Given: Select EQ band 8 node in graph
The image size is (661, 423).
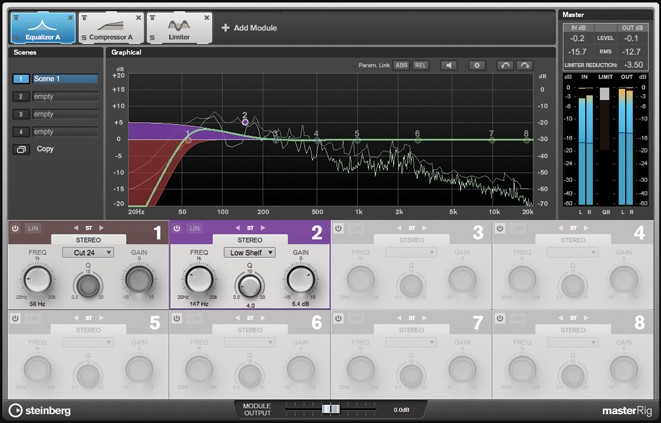Looking at the screenshot, I should [x=526, y=140].
